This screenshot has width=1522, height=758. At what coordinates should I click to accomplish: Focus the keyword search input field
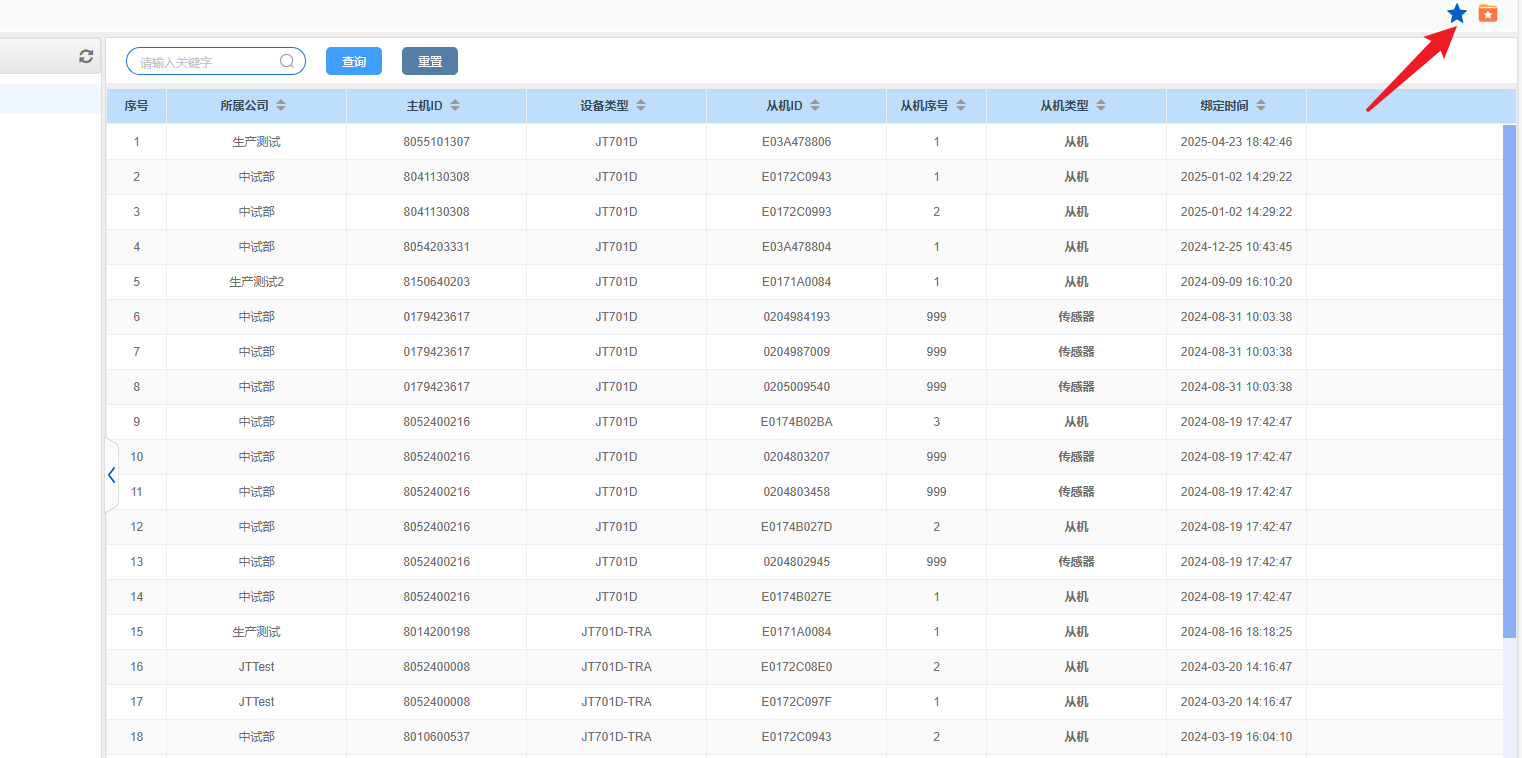[205, 62]
